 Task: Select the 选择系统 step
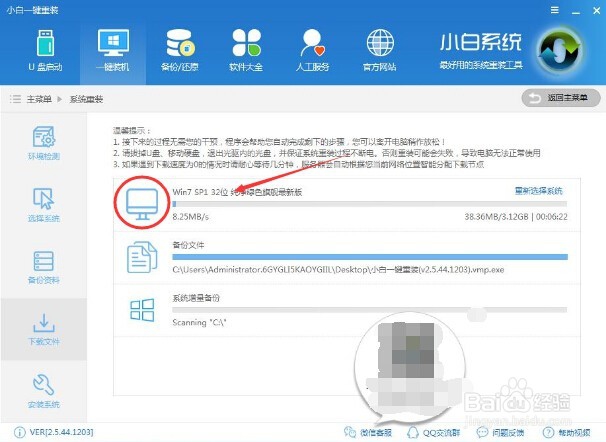[x=44, y=205]
